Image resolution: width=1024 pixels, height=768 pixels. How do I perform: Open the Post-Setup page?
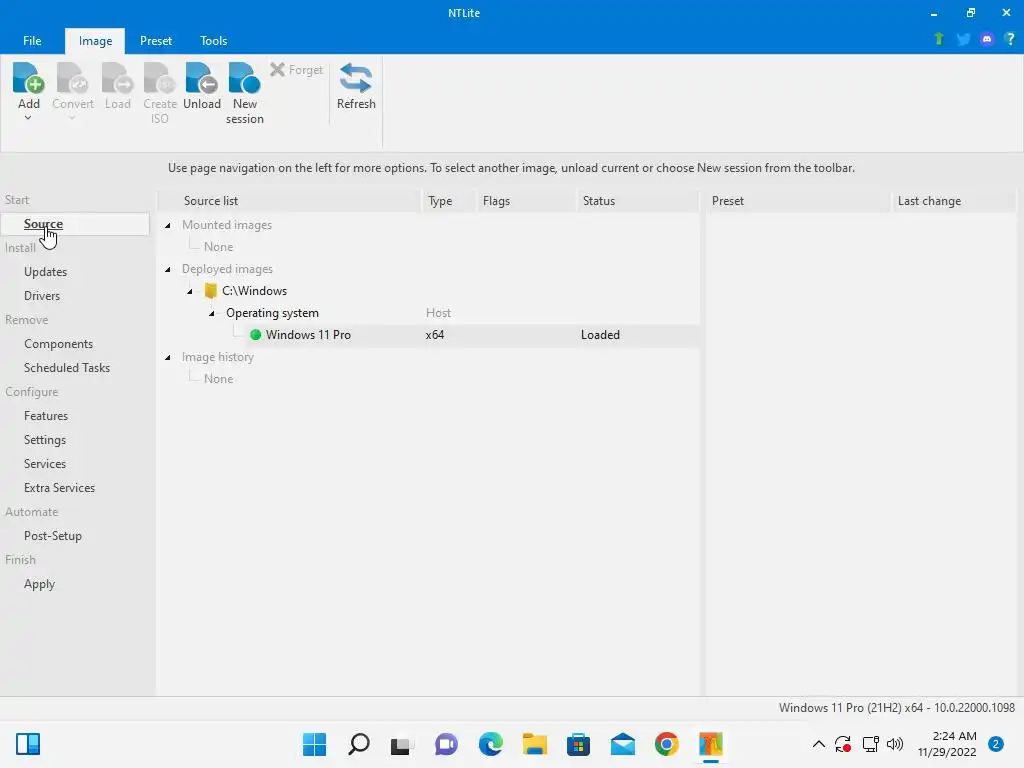click(x=52, y=536)
